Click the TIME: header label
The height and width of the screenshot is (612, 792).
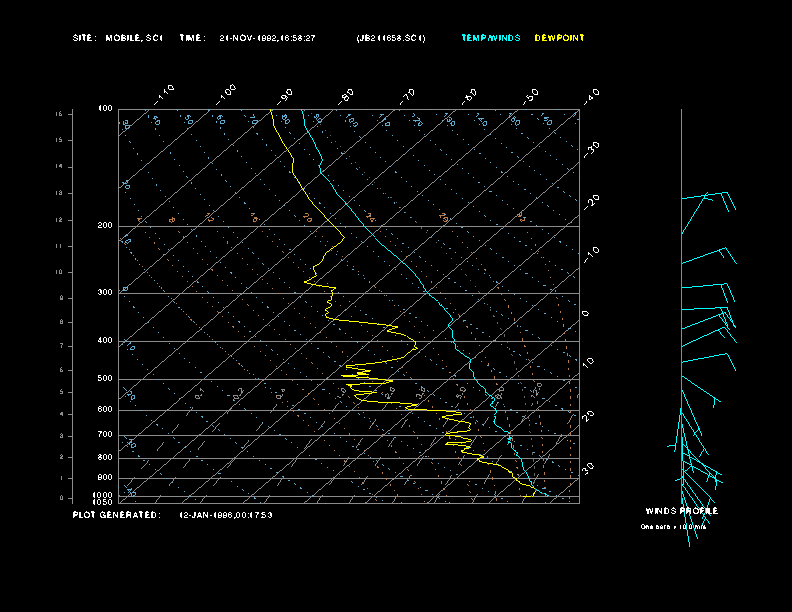pos(192,38)
